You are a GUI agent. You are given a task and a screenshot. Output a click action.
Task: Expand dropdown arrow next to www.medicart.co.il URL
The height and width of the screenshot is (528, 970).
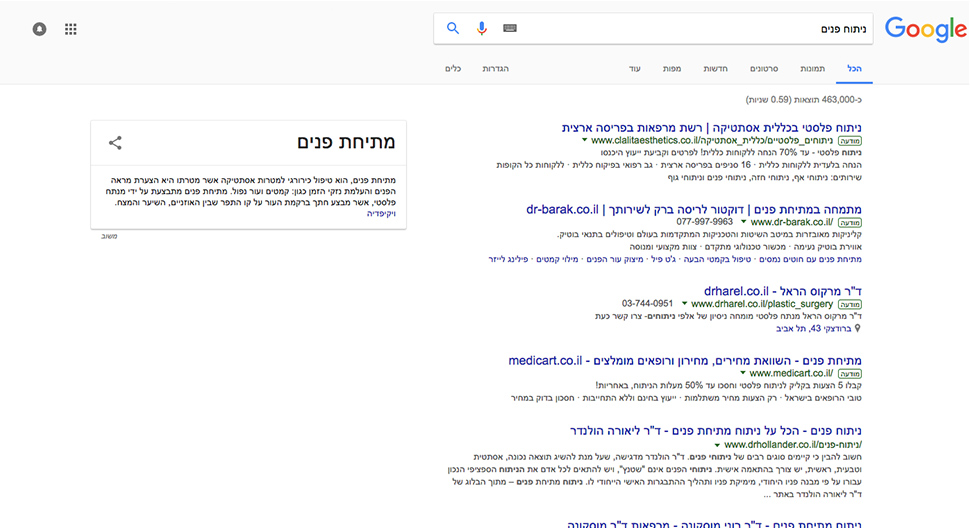(742, 373)
